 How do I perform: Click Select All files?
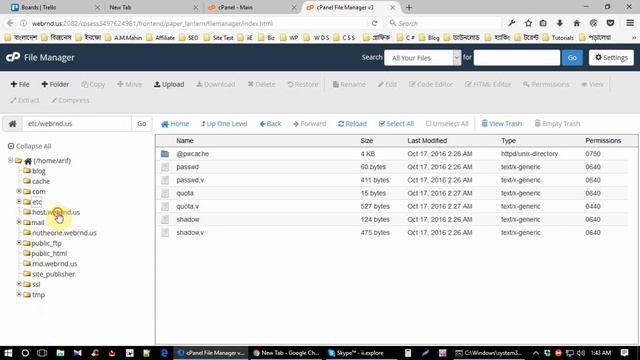[x=396, y=124]
